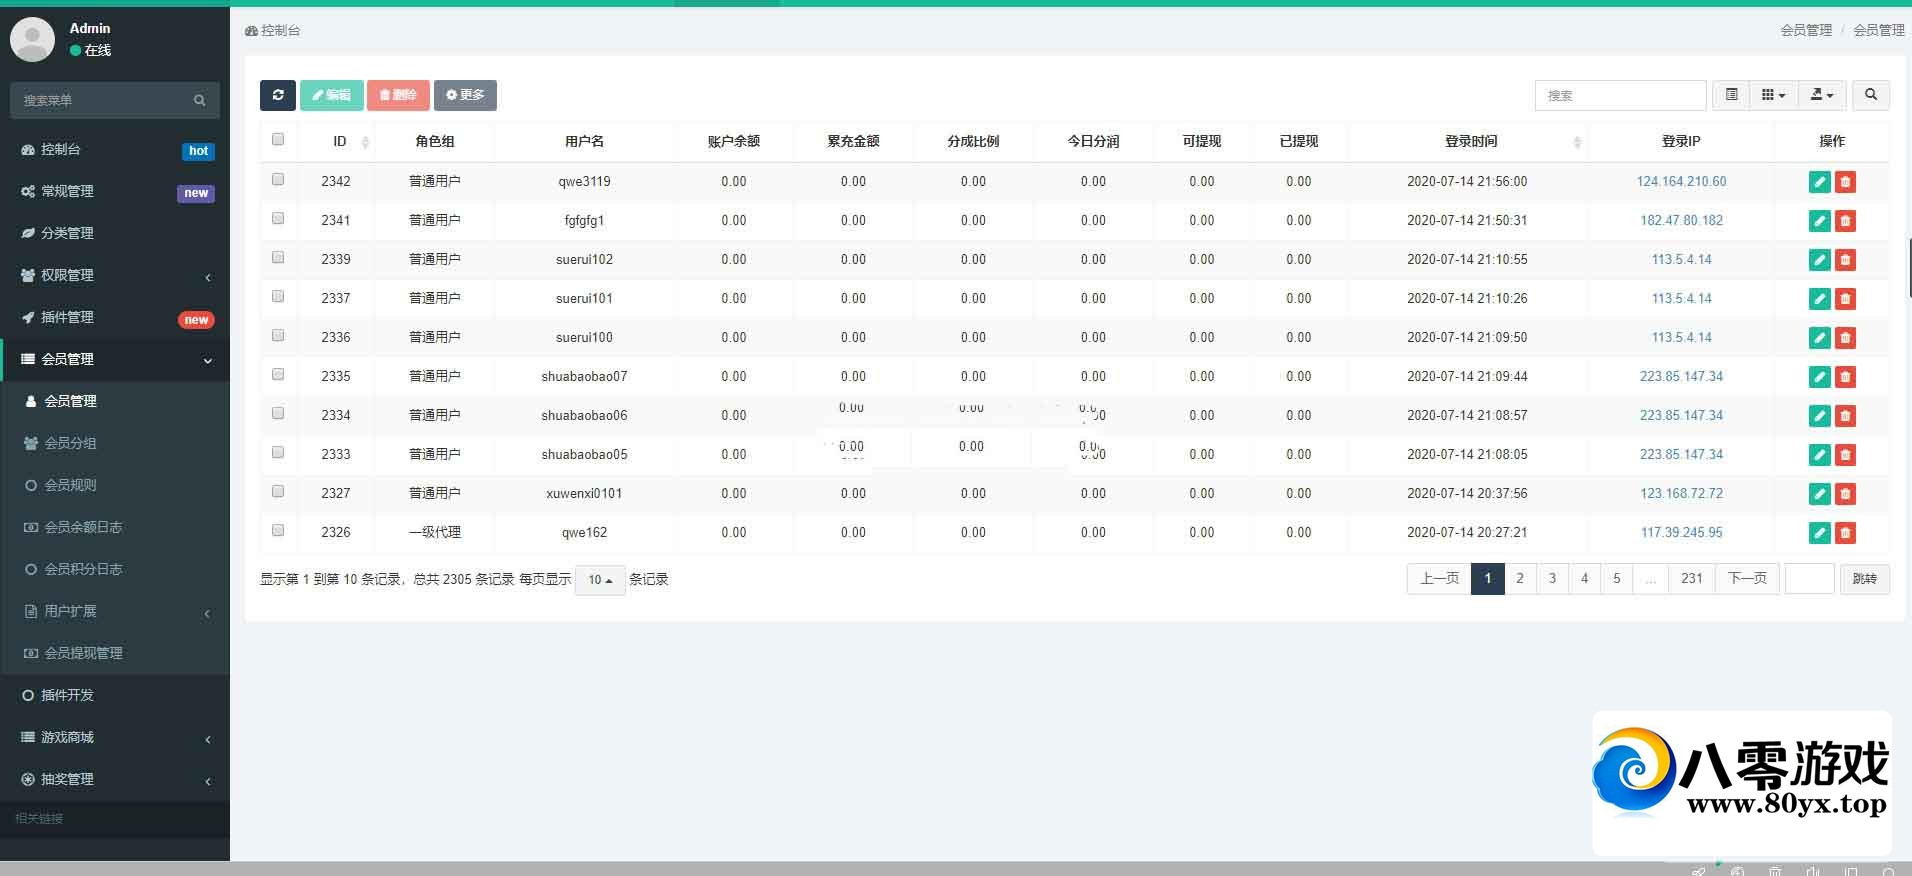Open the export data dropdown
Viewport: 1912px width, 876px height.
coord(1822,95)
